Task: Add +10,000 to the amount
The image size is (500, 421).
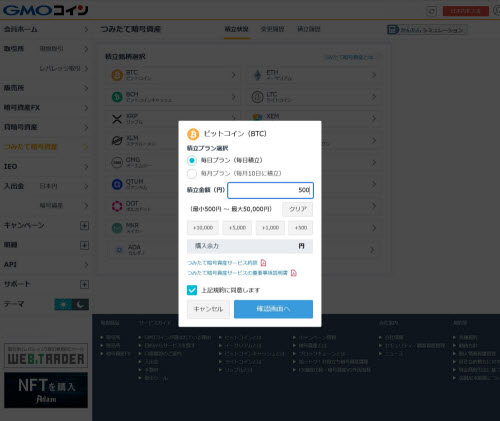Action: (203, 228)
